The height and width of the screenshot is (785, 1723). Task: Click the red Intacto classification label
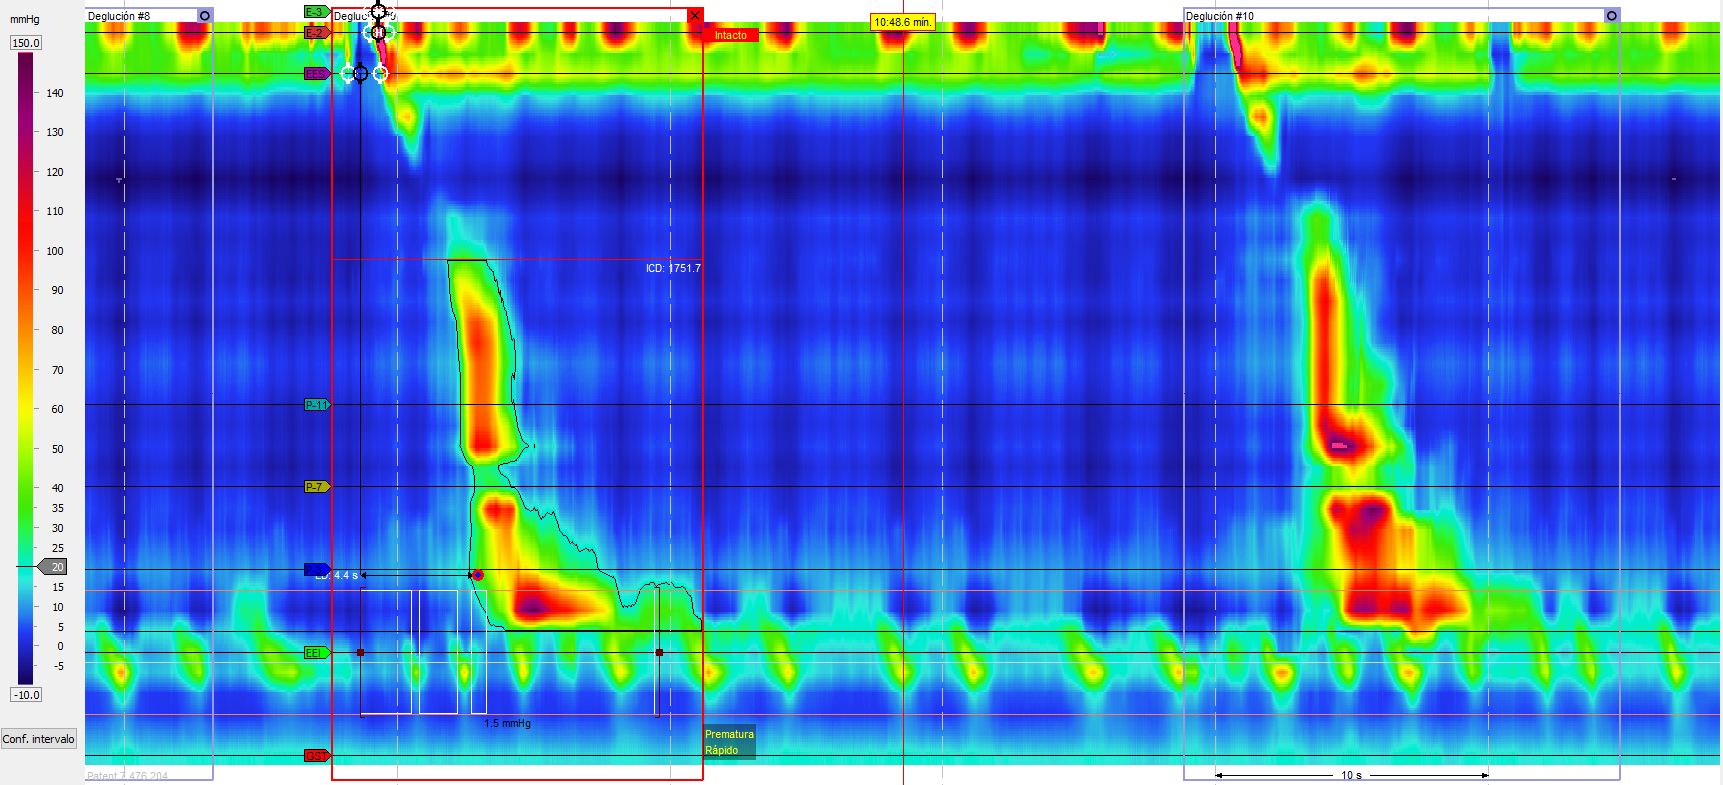730,35
